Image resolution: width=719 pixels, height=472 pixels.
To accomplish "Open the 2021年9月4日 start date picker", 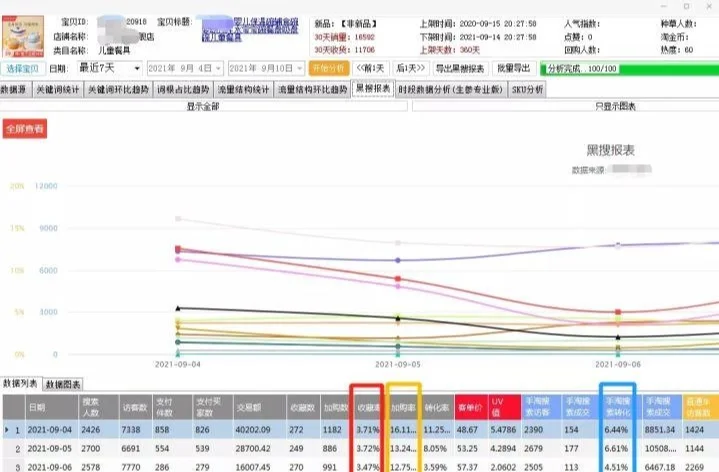I will 185,68.
